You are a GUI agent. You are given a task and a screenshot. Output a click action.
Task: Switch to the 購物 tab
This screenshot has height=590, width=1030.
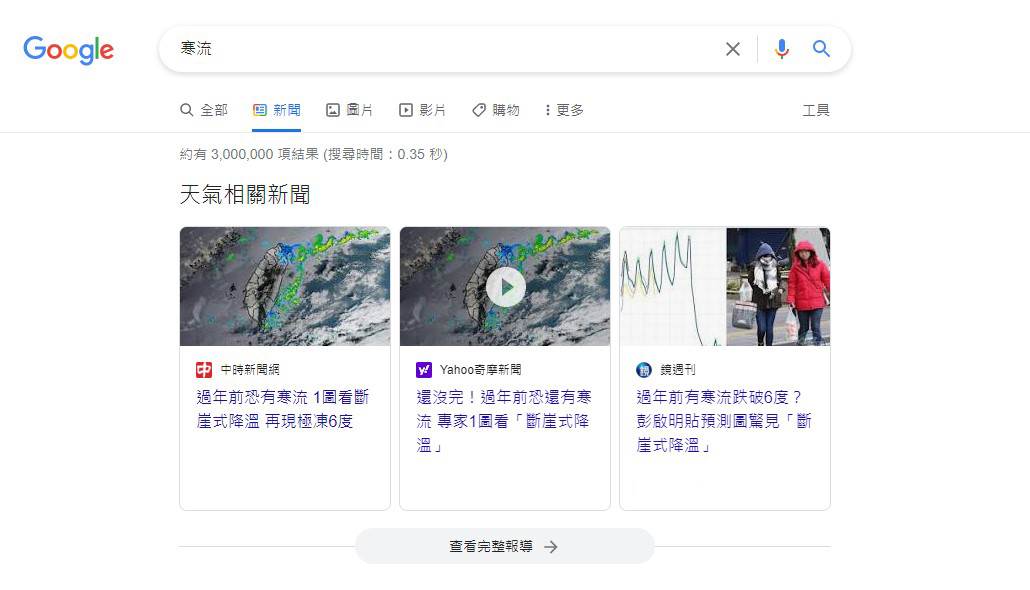[x=496, y=110]
